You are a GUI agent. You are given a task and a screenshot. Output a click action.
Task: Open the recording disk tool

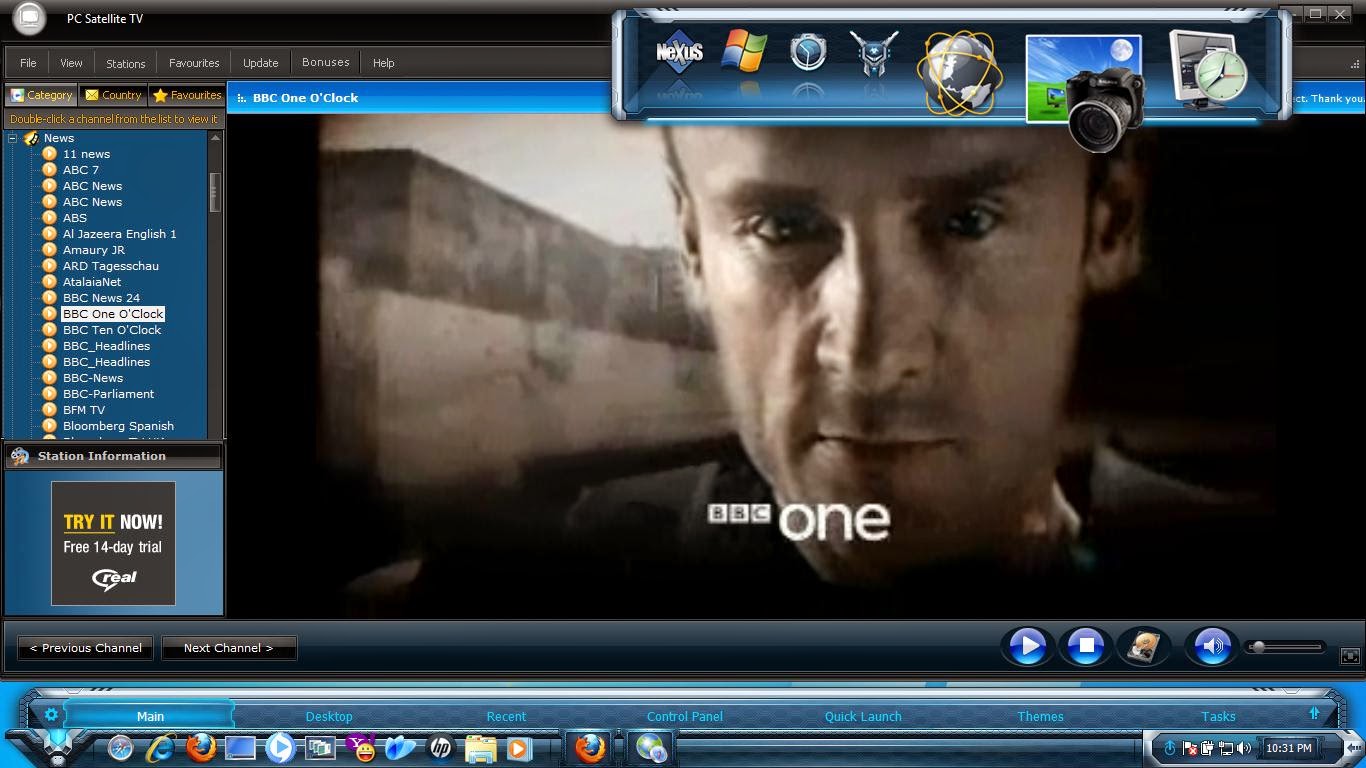click(x=1143, y=646)
